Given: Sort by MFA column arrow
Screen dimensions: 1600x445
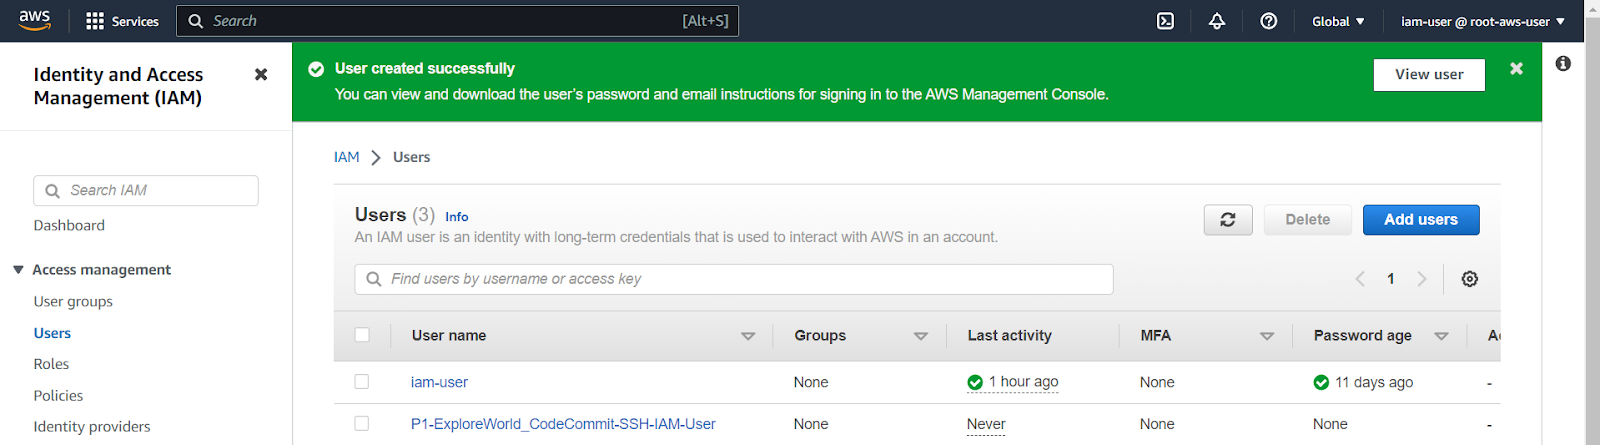Looking at the screenshot, I should pyautogui.click(x=1267, y=336).
